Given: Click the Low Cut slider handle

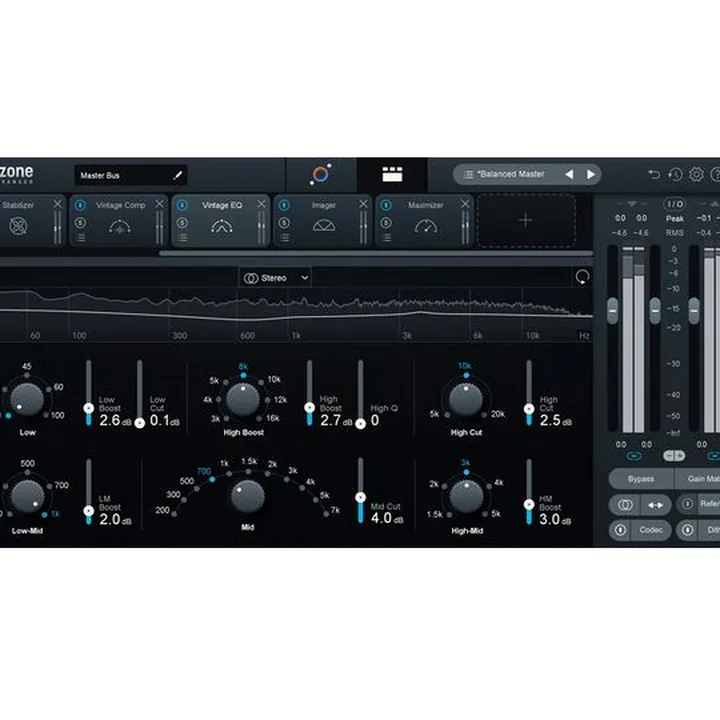Looking at the screenshot, I should pyautogui.click(x=140, y=423).
